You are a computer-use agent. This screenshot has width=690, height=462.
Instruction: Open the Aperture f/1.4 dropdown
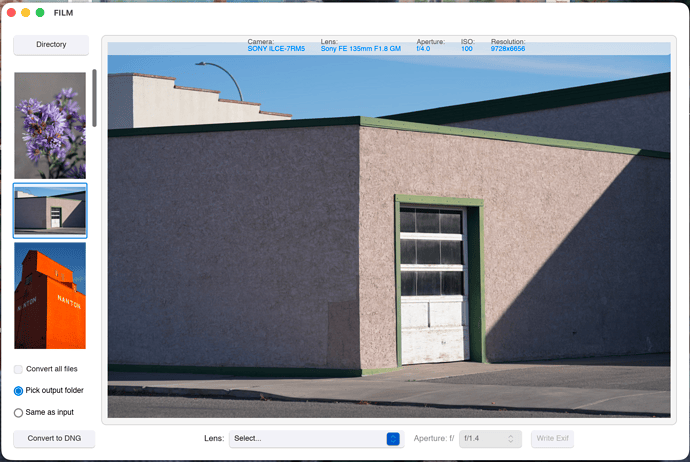pos(490,439)
